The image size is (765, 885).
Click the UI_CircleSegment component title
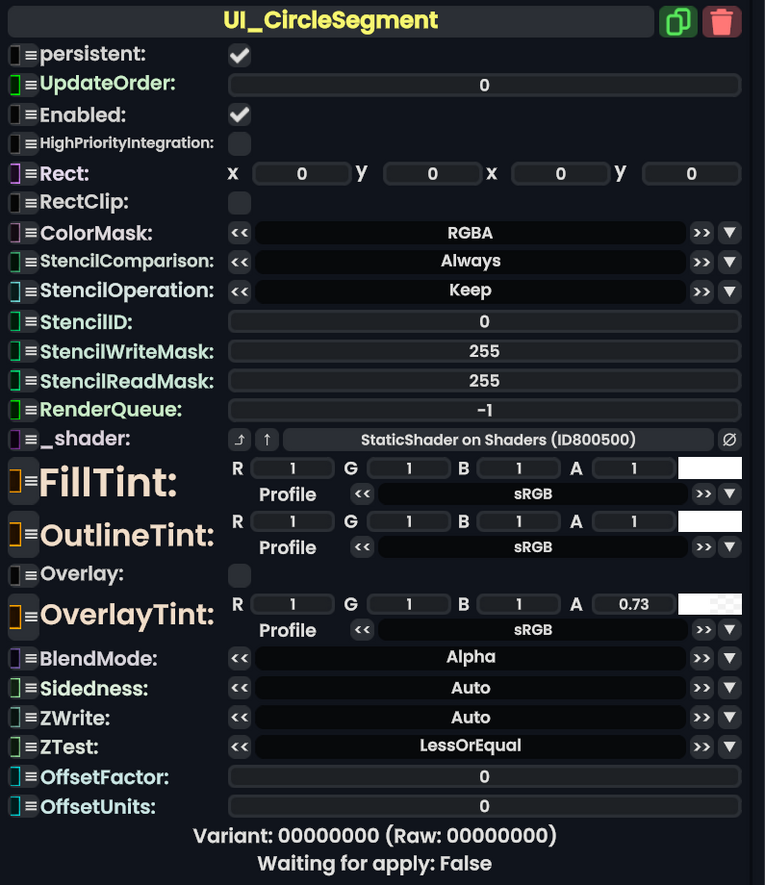pos(330,21)
